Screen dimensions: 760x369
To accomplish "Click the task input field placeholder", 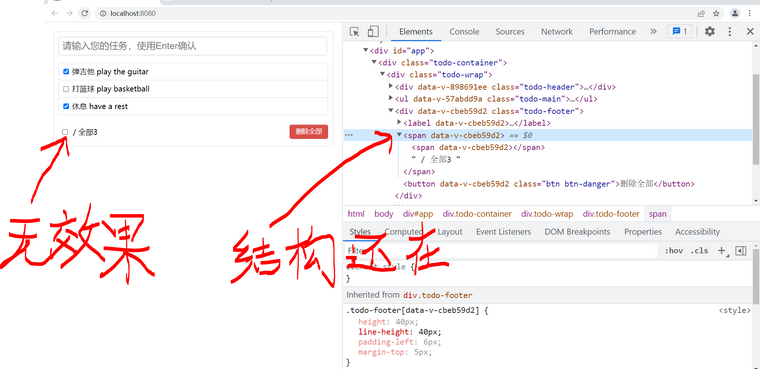I will coord(192,46).
